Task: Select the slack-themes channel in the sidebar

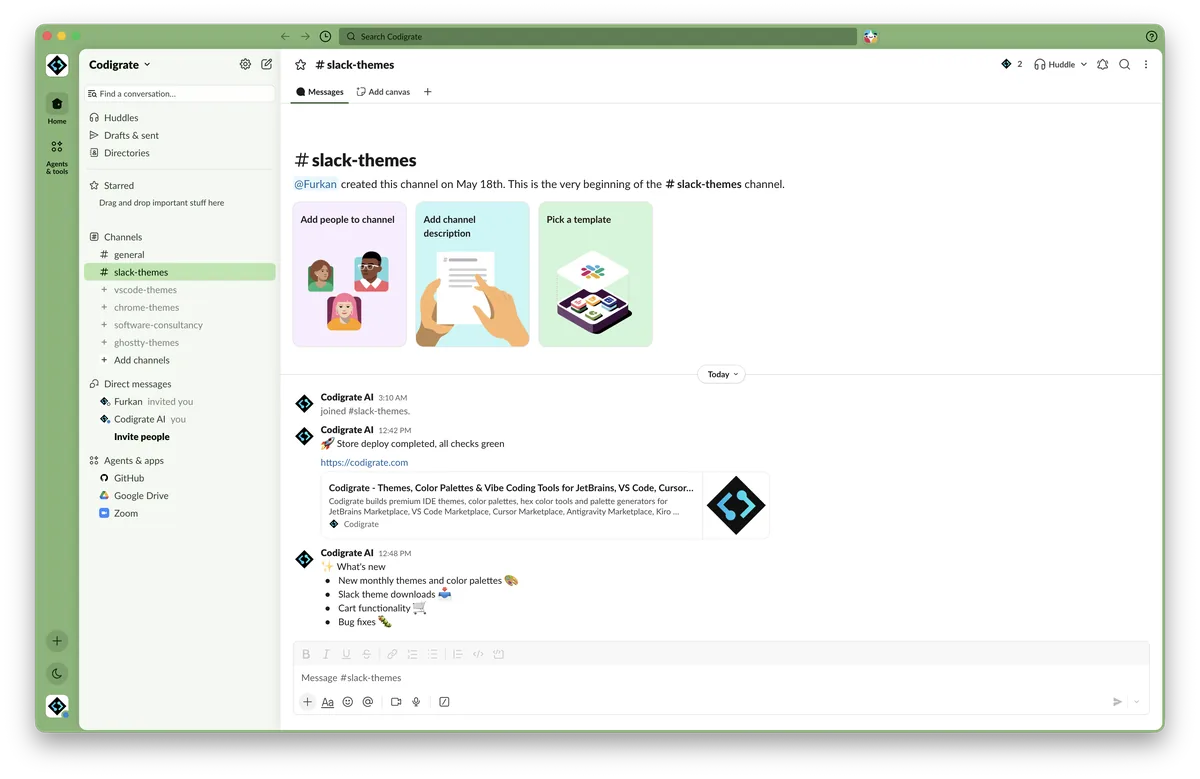Action: point(180,272)
